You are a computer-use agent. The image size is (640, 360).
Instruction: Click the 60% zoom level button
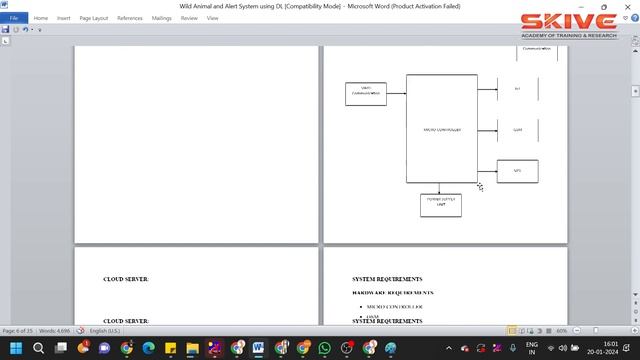tap(562, 331)
